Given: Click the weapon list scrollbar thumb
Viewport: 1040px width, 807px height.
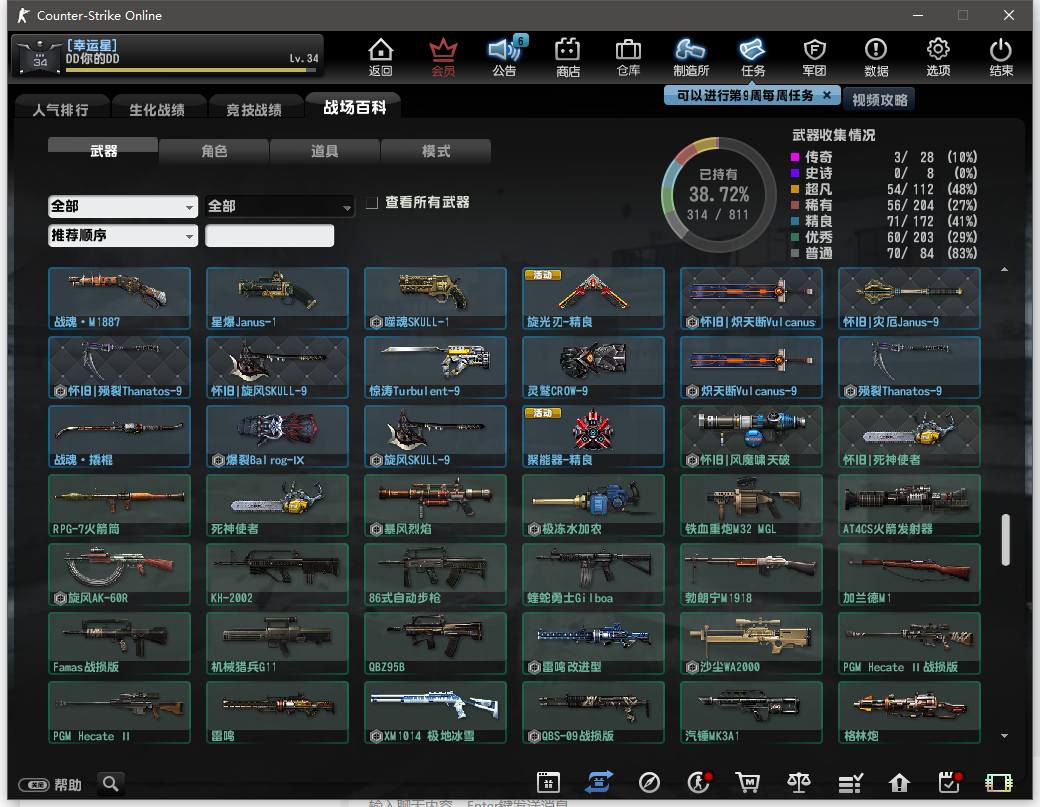Looking at the screenshot, I should coord(1005,539).
